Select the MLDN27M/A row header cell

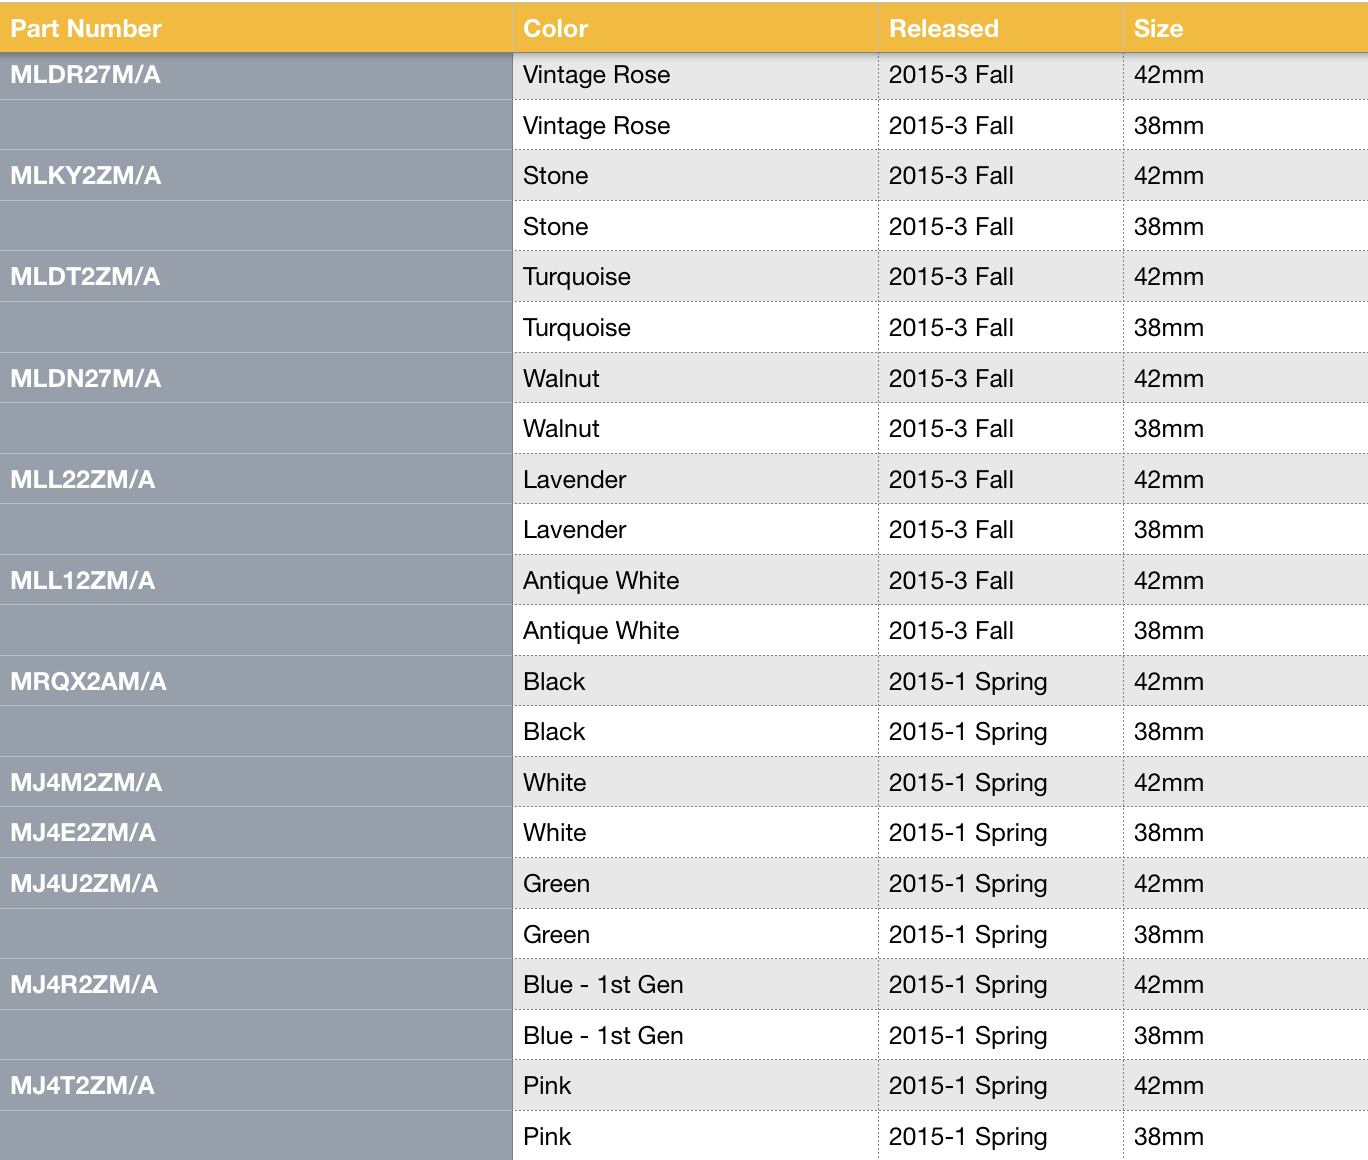pyautogui.click(x=86, y=379)
